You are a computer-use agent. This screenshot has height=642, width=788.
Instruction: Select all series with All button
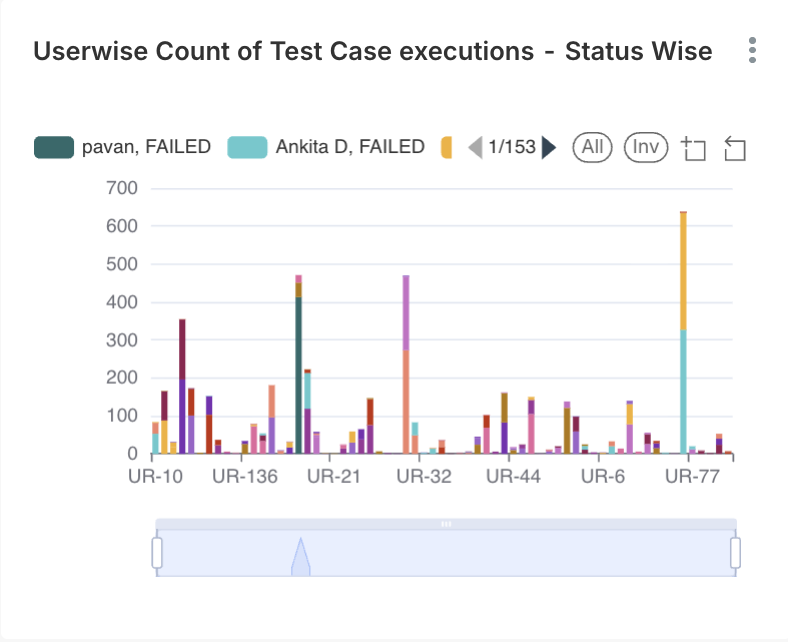click(592, 148)
